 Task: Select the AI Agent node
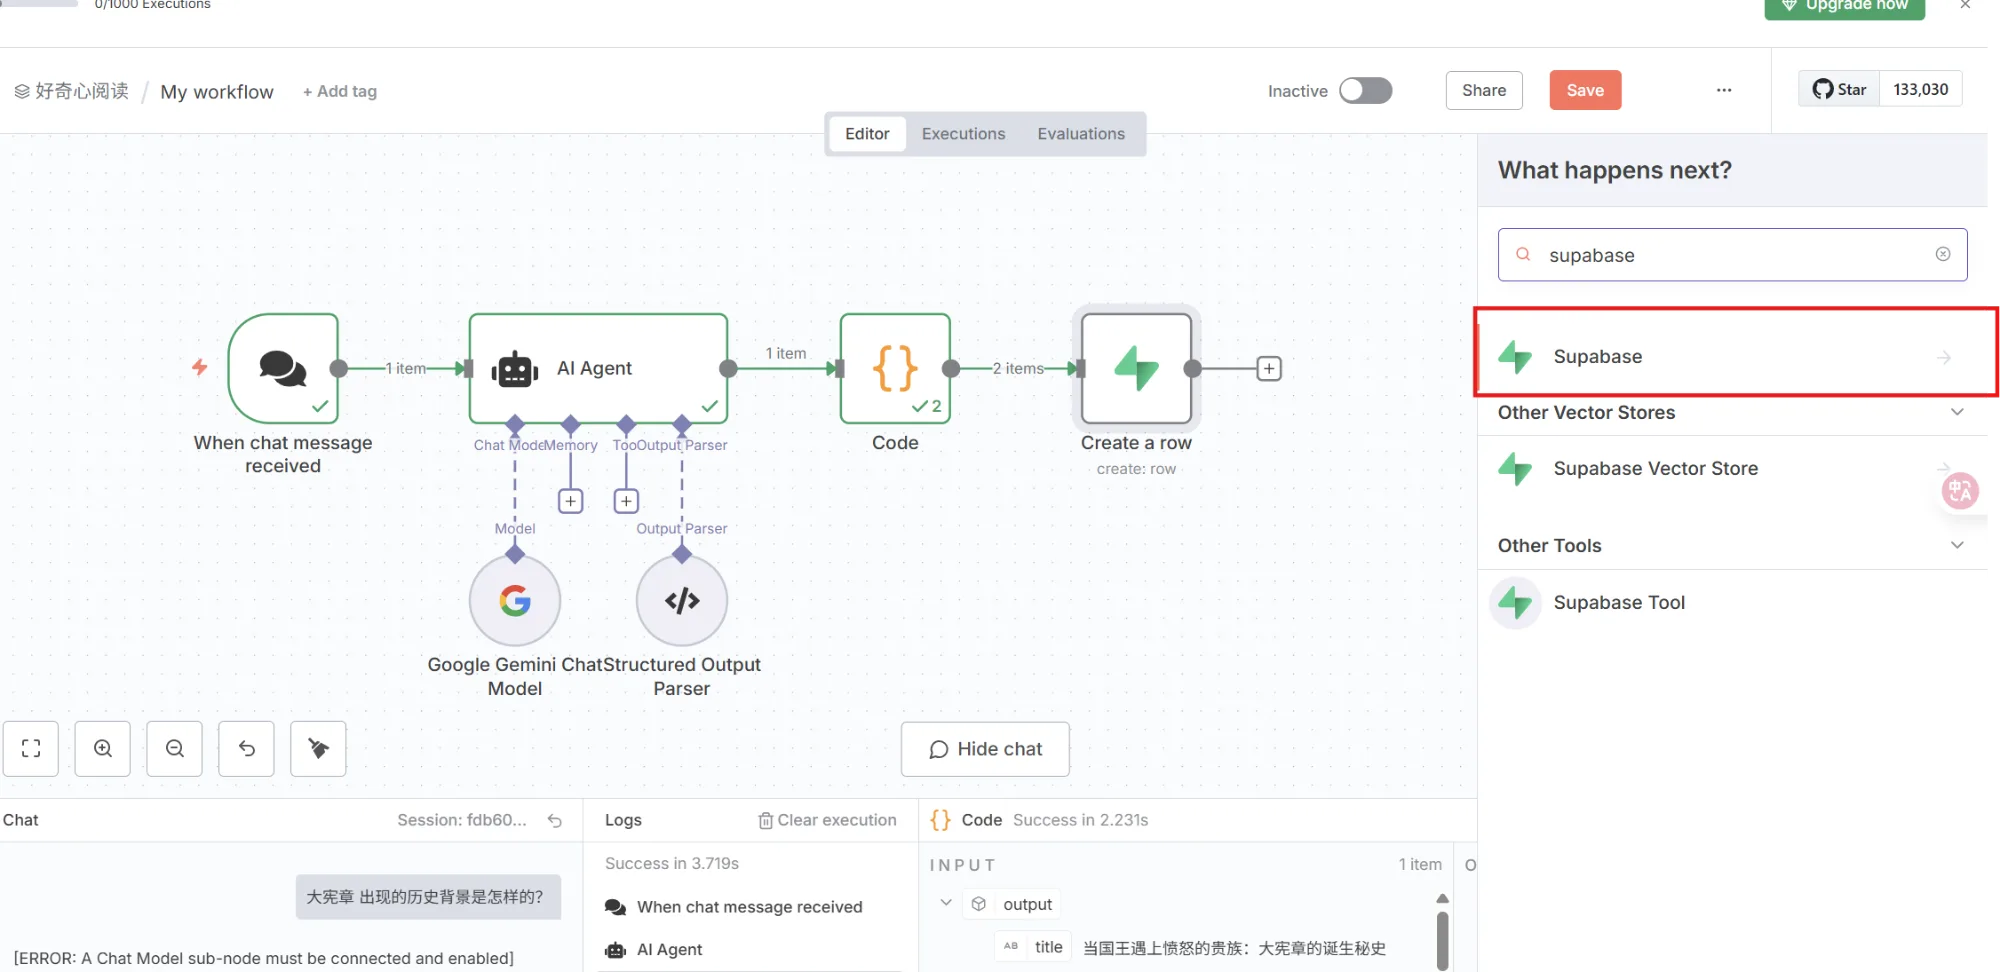coord(598,368)
